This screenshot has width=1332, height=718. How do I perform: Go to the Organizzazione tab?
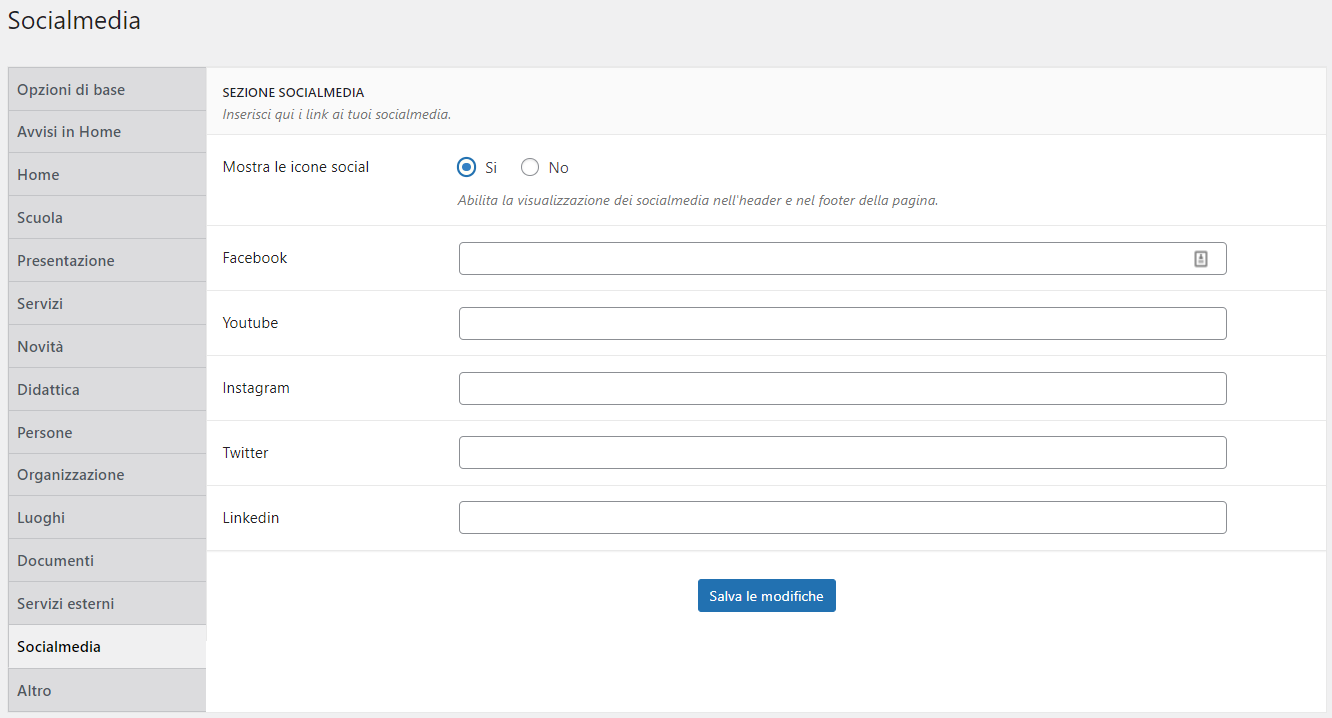[107, 475]
